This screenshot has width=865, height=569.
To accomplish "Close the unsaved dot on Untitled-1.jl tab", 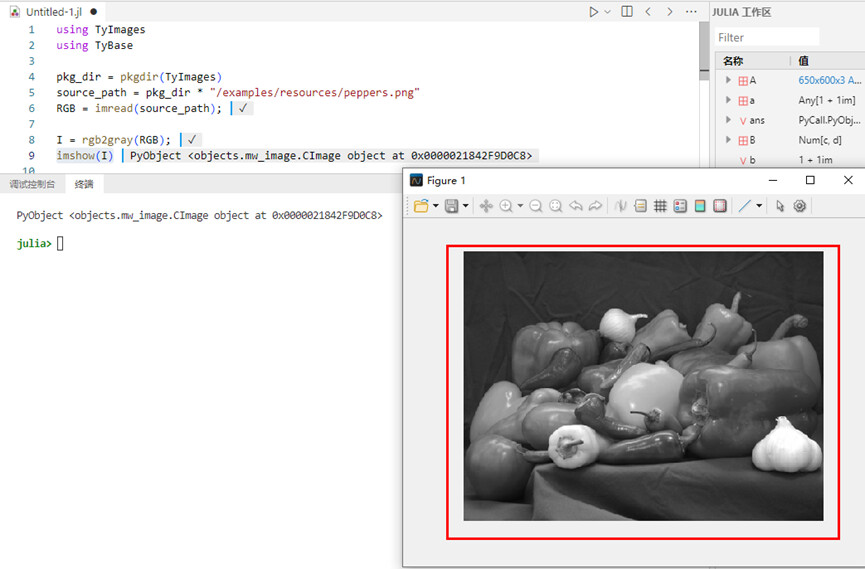I will click(x=93, y=12).
